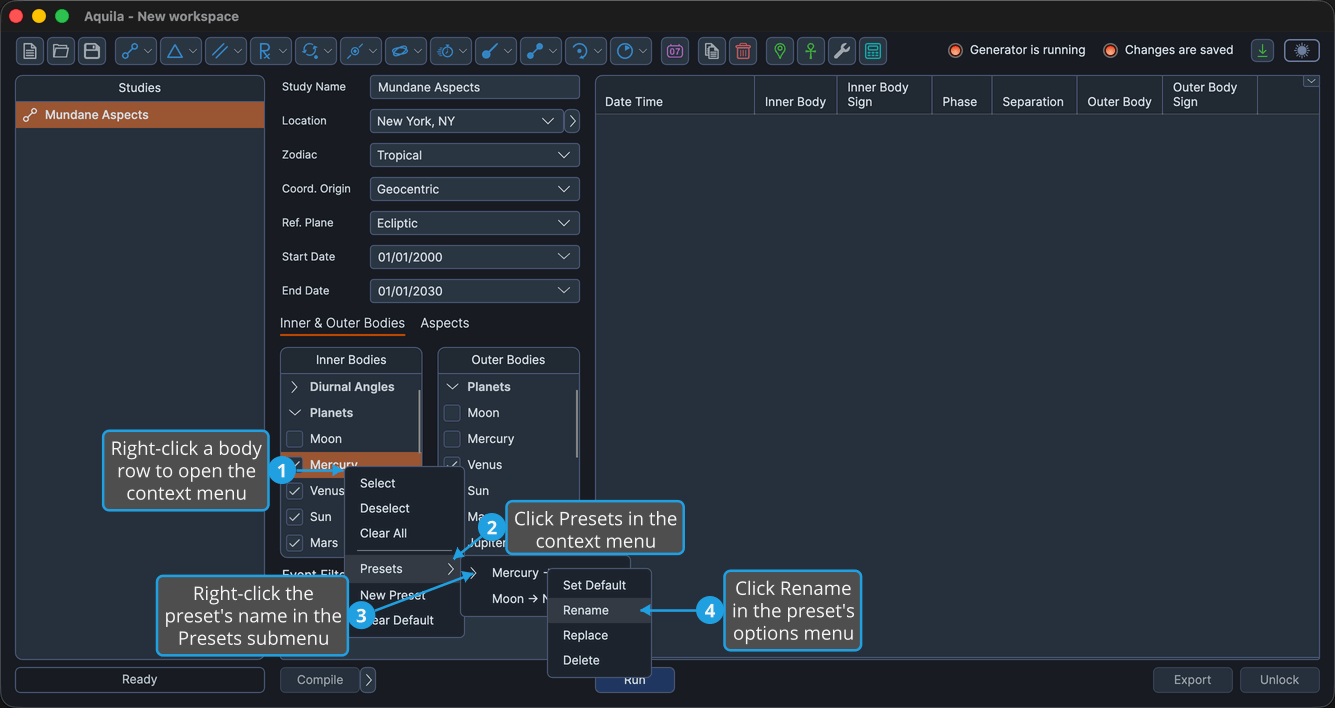
Task: Click the Unlock button
Action: pyautogui.click(x=1279, y=680)
